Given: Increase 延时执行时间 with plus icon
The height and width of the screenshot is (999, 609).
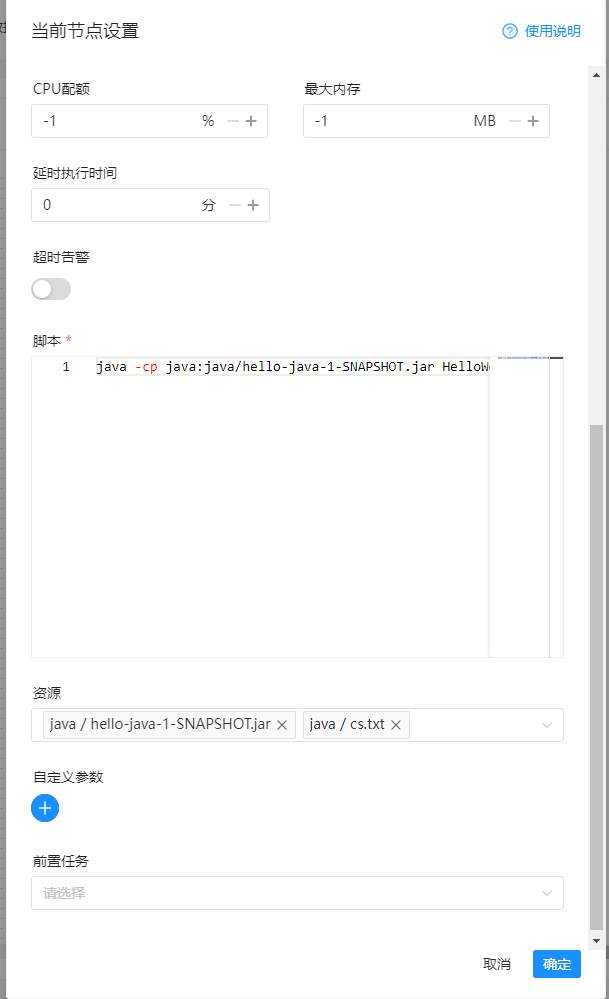Looking at the screenshot, I should (x=253, y=205).
